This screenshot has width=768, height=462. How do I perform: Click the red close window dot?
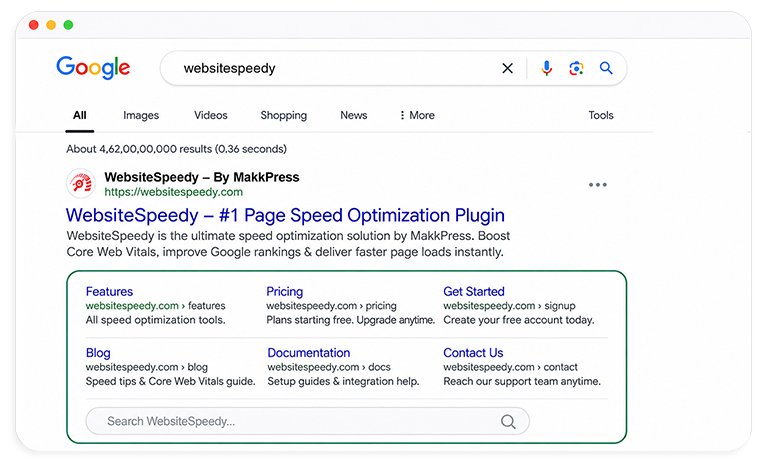coord(34,25)
